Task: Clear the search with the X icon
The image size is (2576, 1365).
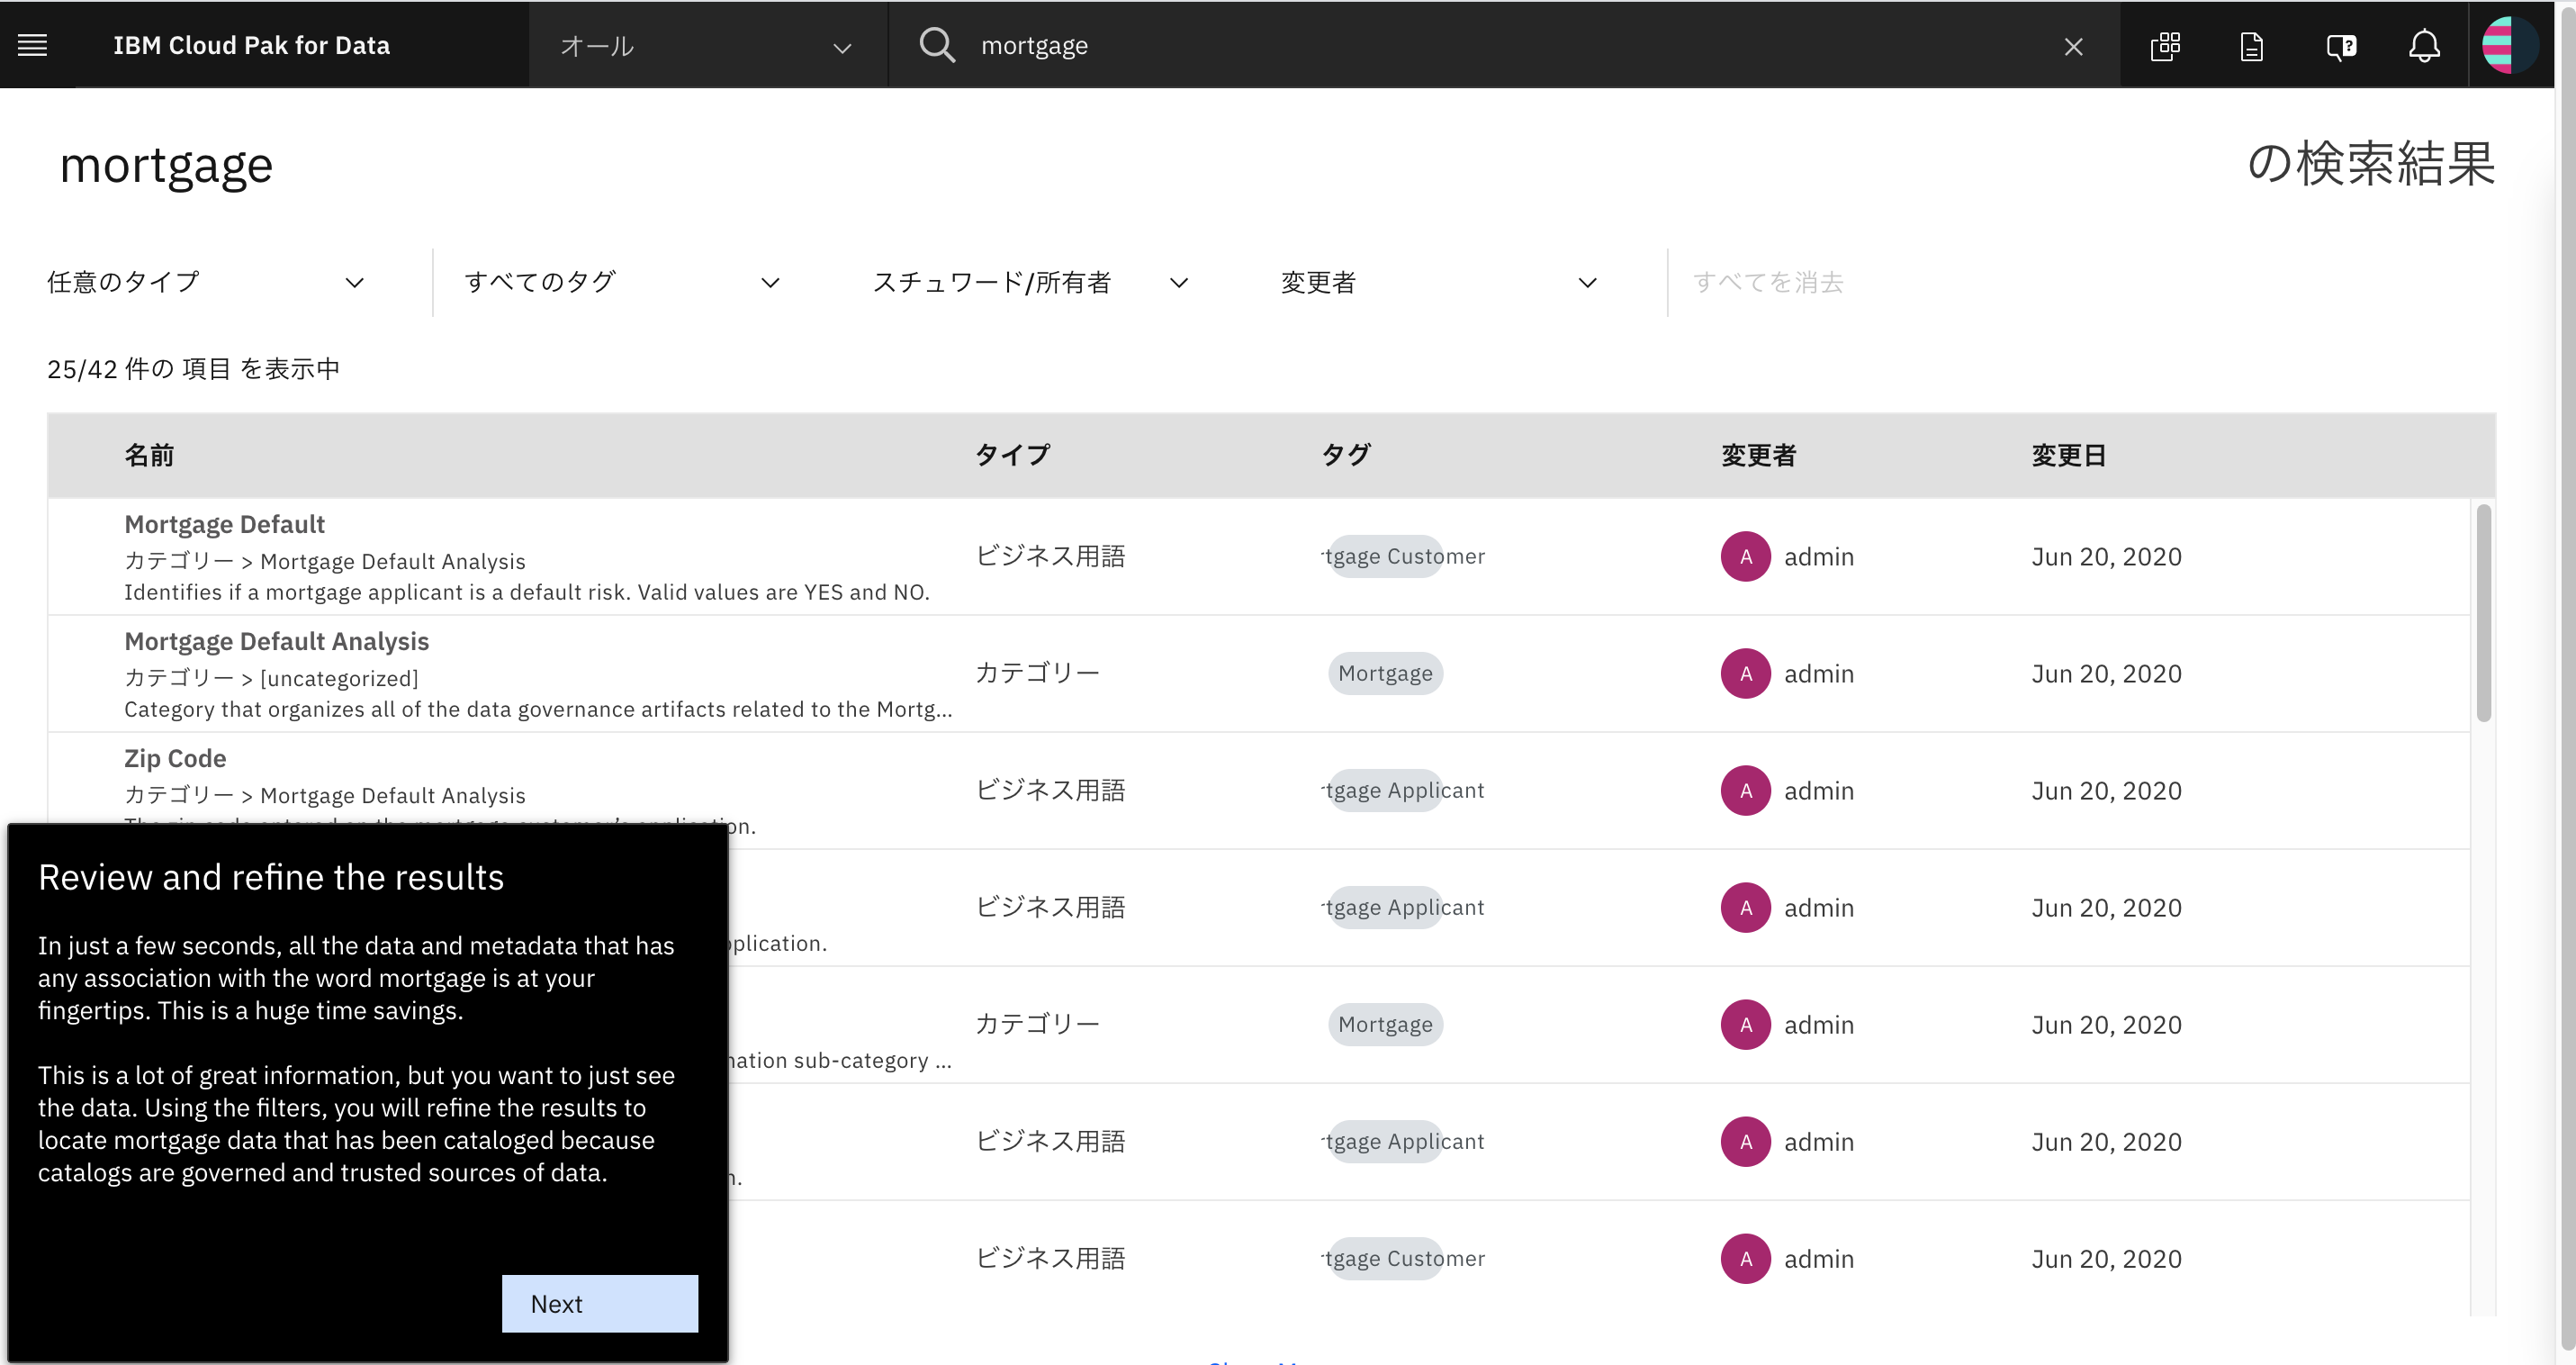Action: (2073, 45)
